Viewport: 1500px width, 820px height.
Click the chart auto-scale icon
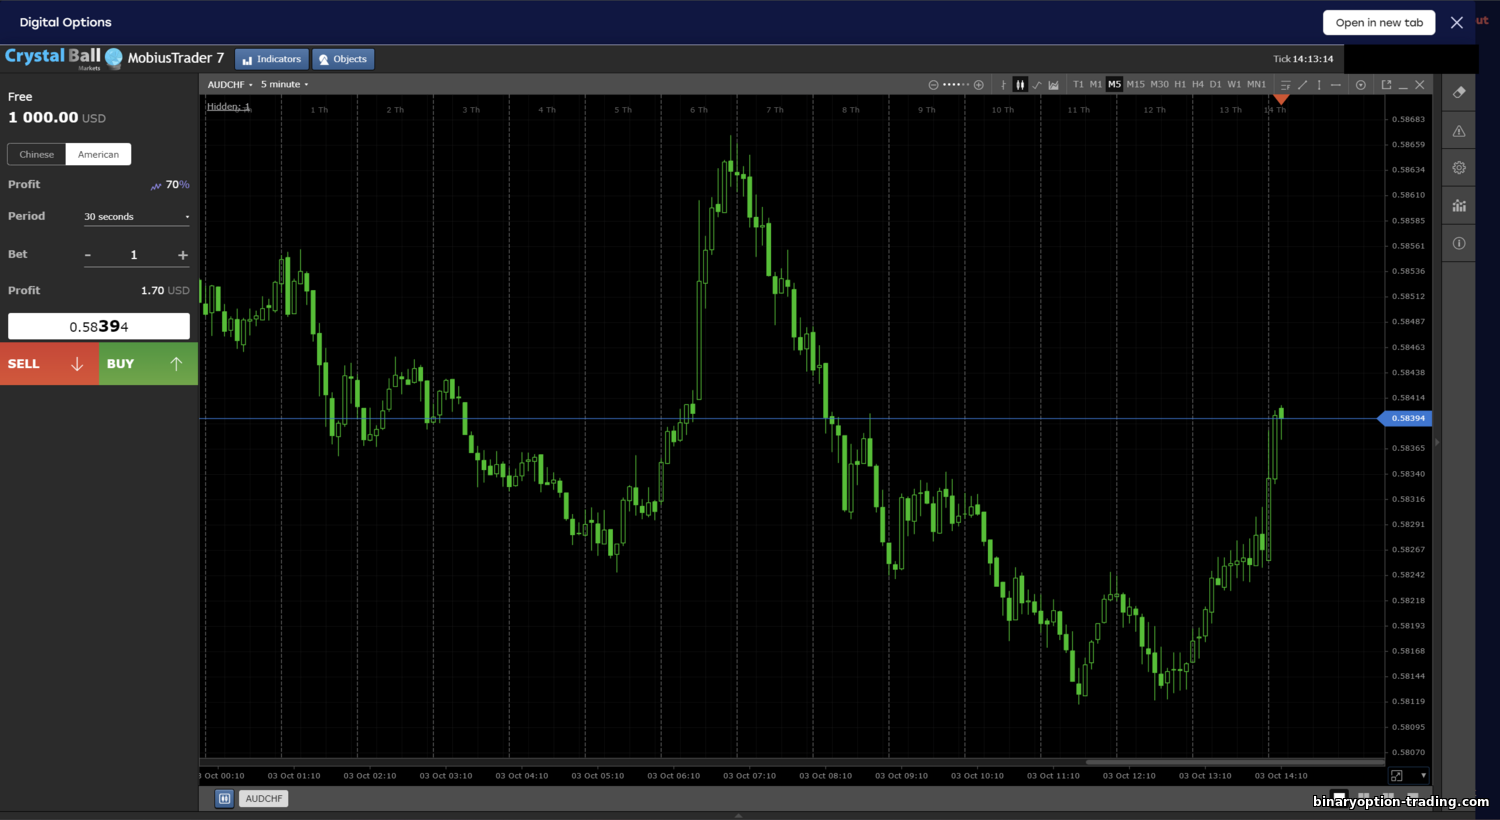[x=1397, y=775]
